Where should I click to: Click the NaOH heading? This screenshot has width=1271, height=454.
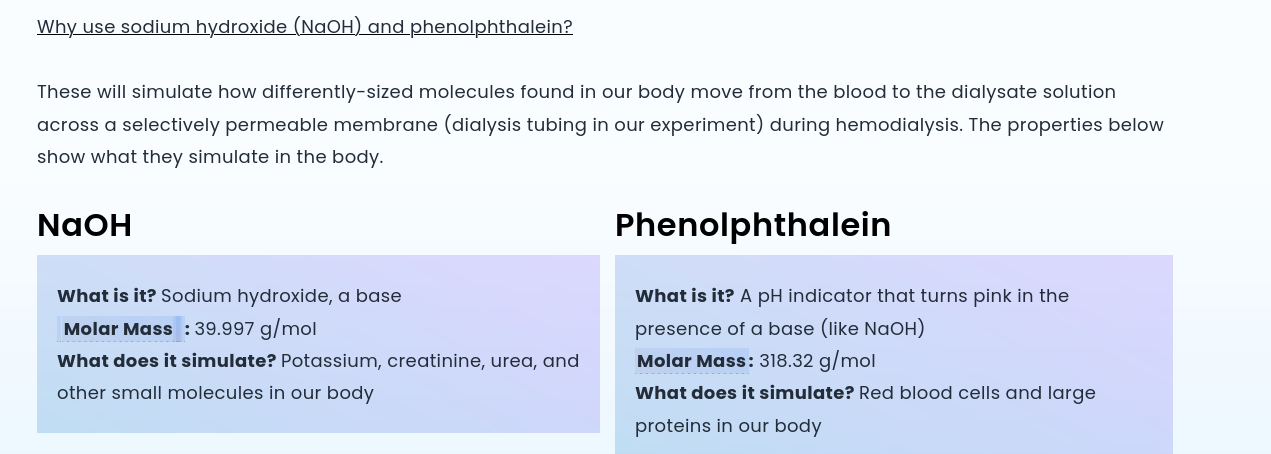coord(84,225)
